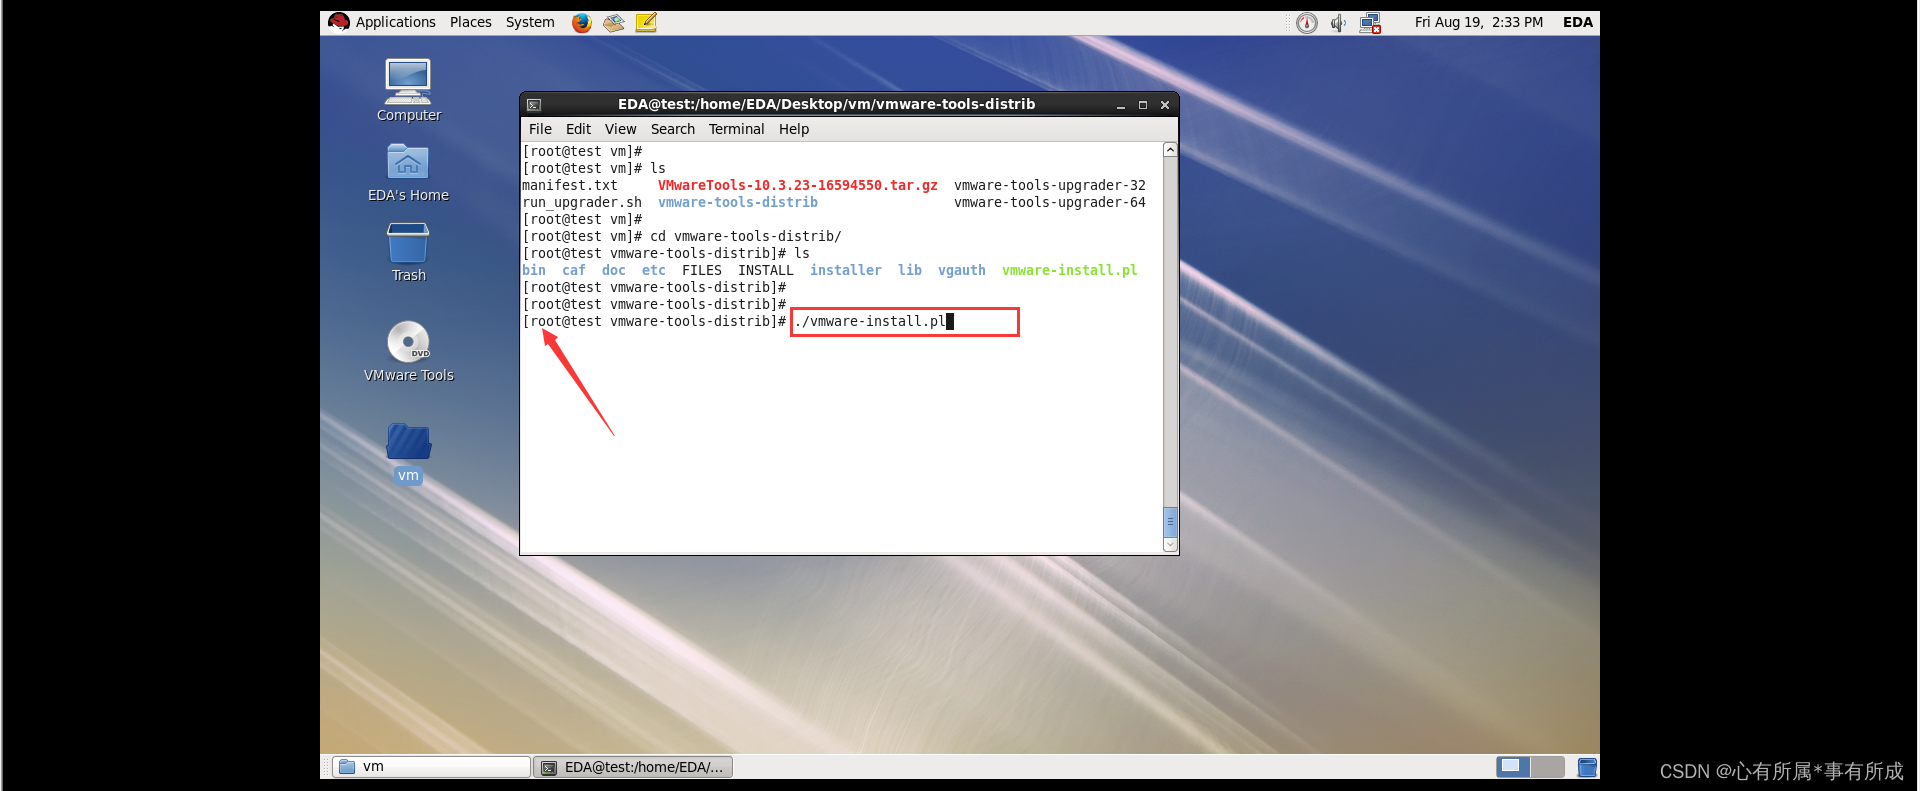Click the date and time clock
This screenshot has width=1920, height=791.
pyautogui.click(x=1478, y=22)
